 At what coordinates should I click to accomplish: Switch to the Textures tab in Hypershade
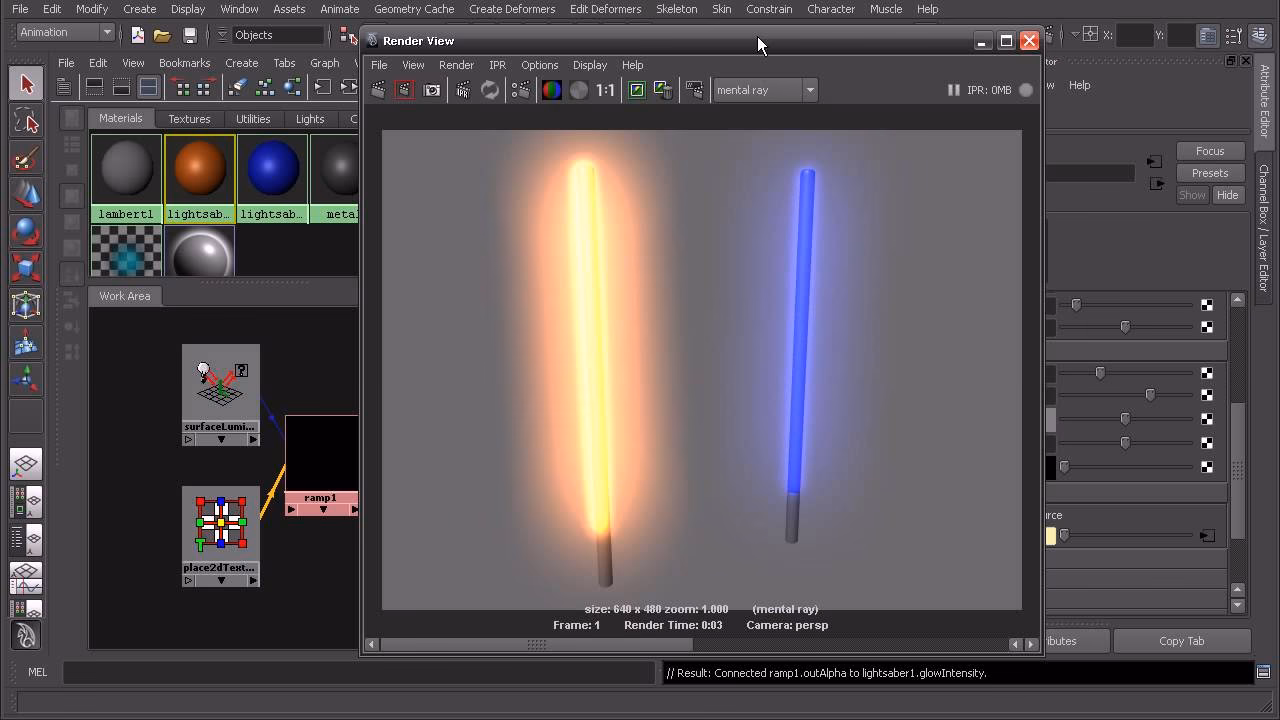[189, 119]
